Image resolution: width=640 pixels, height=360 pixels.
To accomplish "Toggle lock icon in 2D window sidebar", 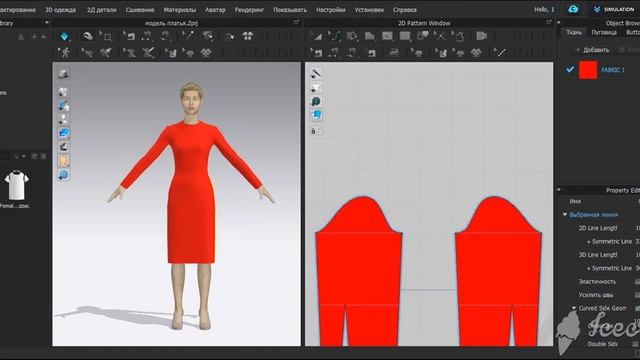I will [x=315, y=130].
